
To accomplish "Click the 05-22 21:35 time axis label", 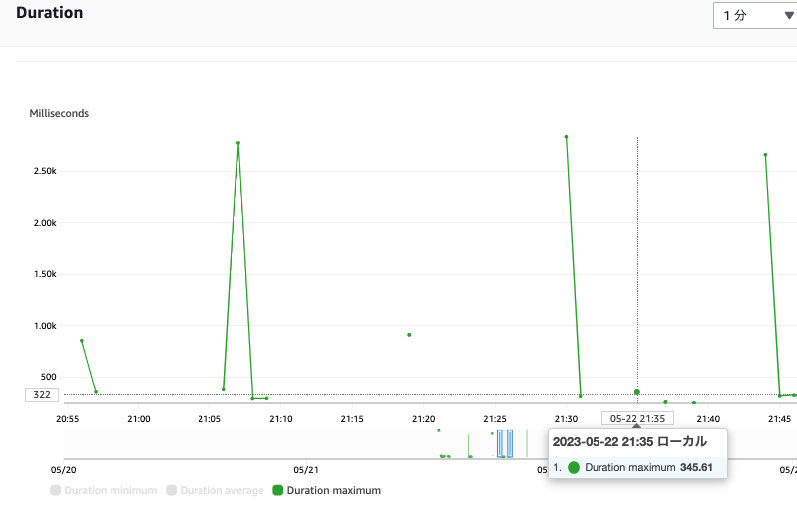I will click(637, 418).
